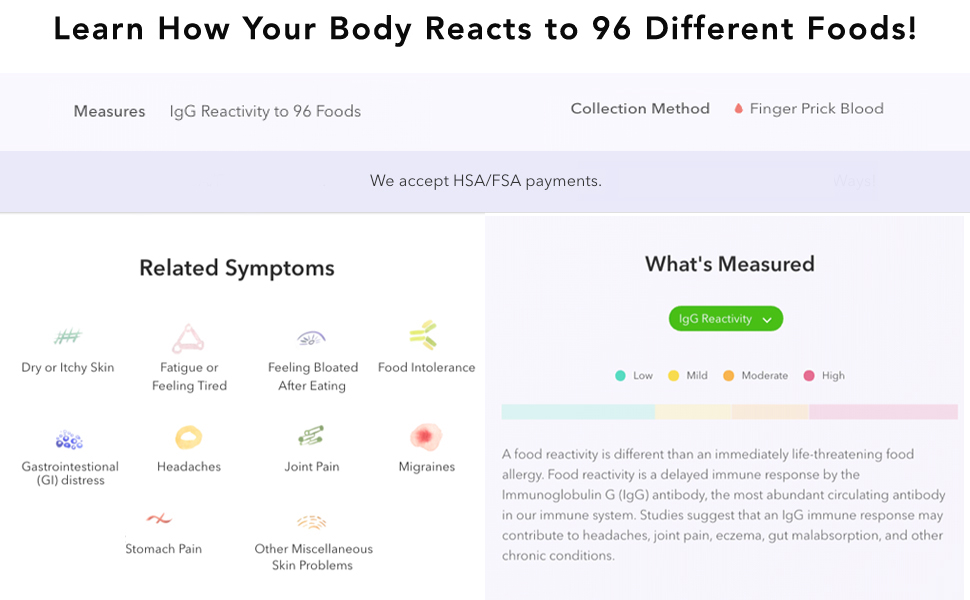Open the IgG Reactivity dropdown

click(x=725, y=319)
